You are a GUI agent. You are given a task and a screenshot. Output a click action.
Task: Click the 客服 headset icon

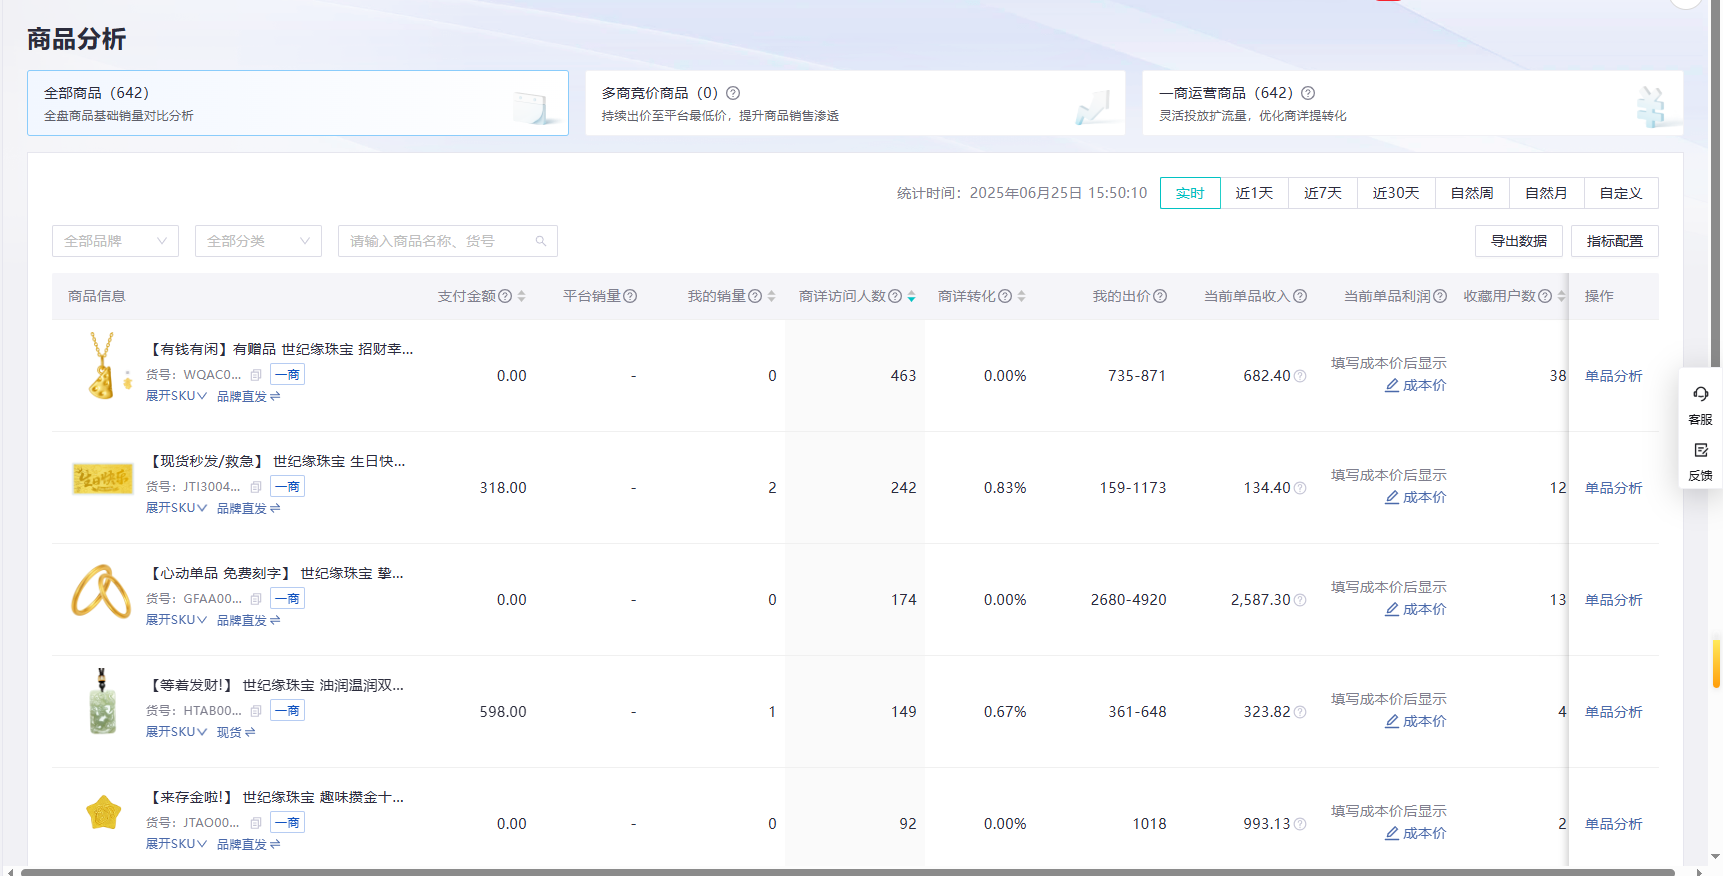pos(1700,394)
